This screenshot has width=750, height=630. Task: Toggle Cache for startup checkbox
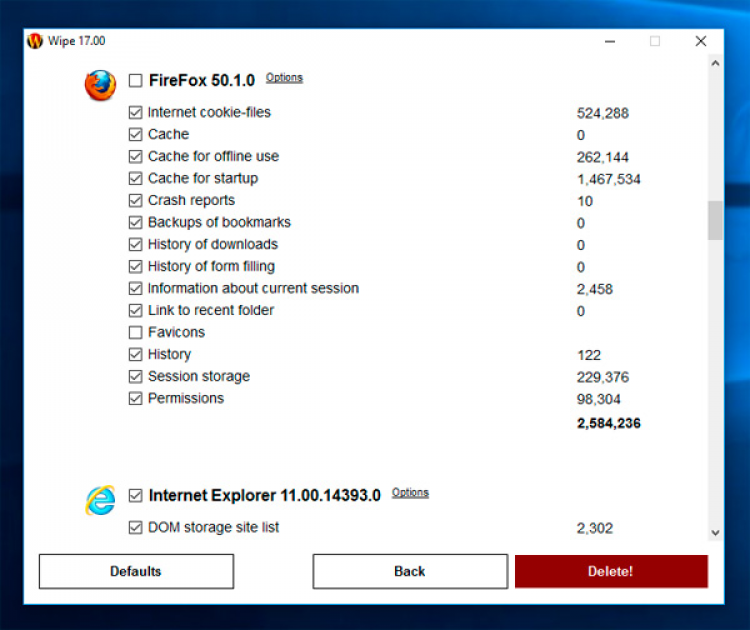pyautogui.click(x=135, y=178)
